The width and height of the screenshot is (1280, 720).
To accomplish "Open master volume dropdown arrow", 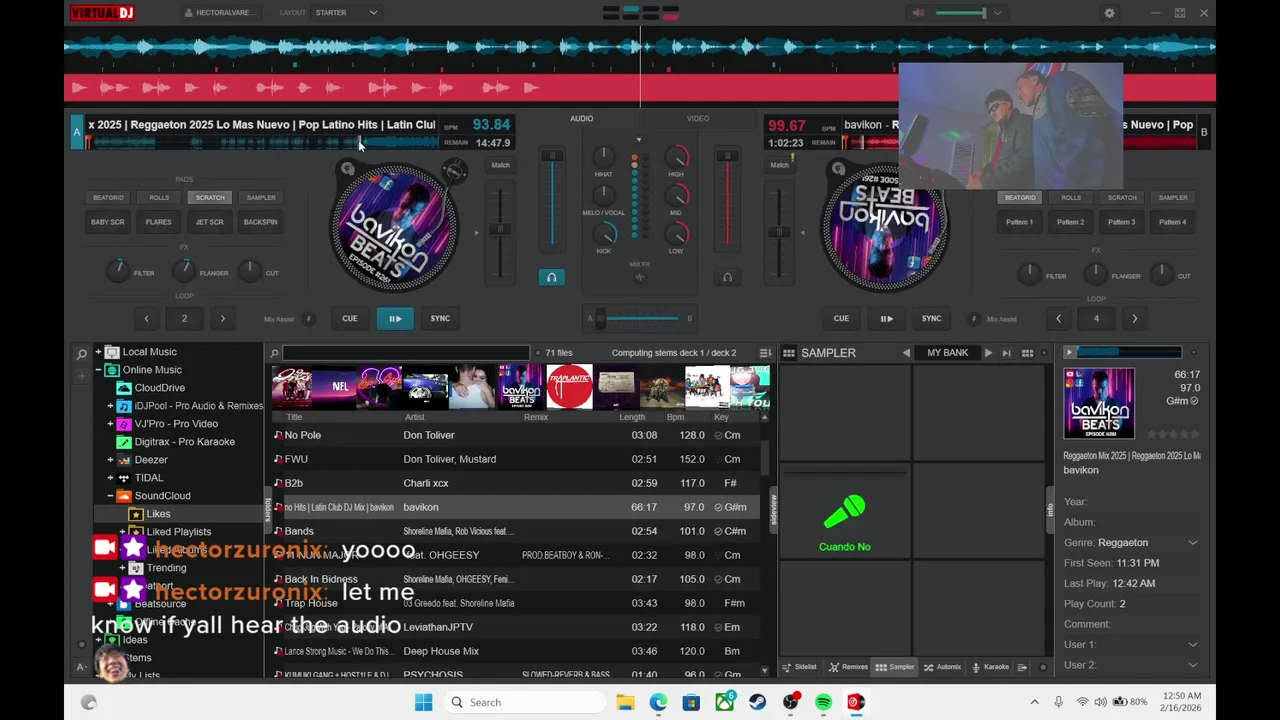I will point(997,13).
